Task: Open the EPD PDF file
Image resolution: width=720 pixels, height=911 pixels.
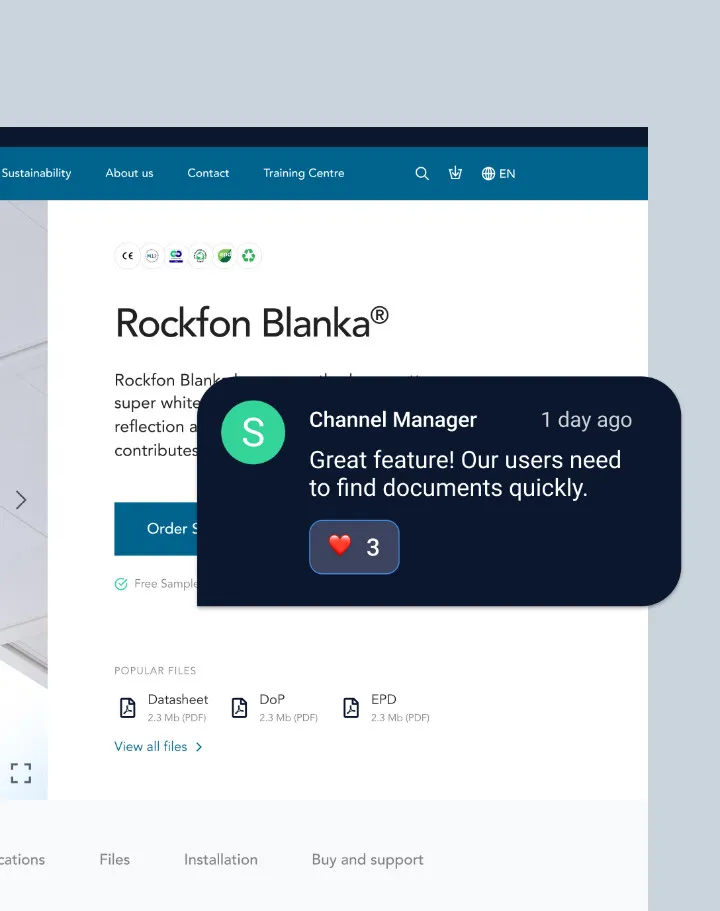Action: [x=386, y=708]
